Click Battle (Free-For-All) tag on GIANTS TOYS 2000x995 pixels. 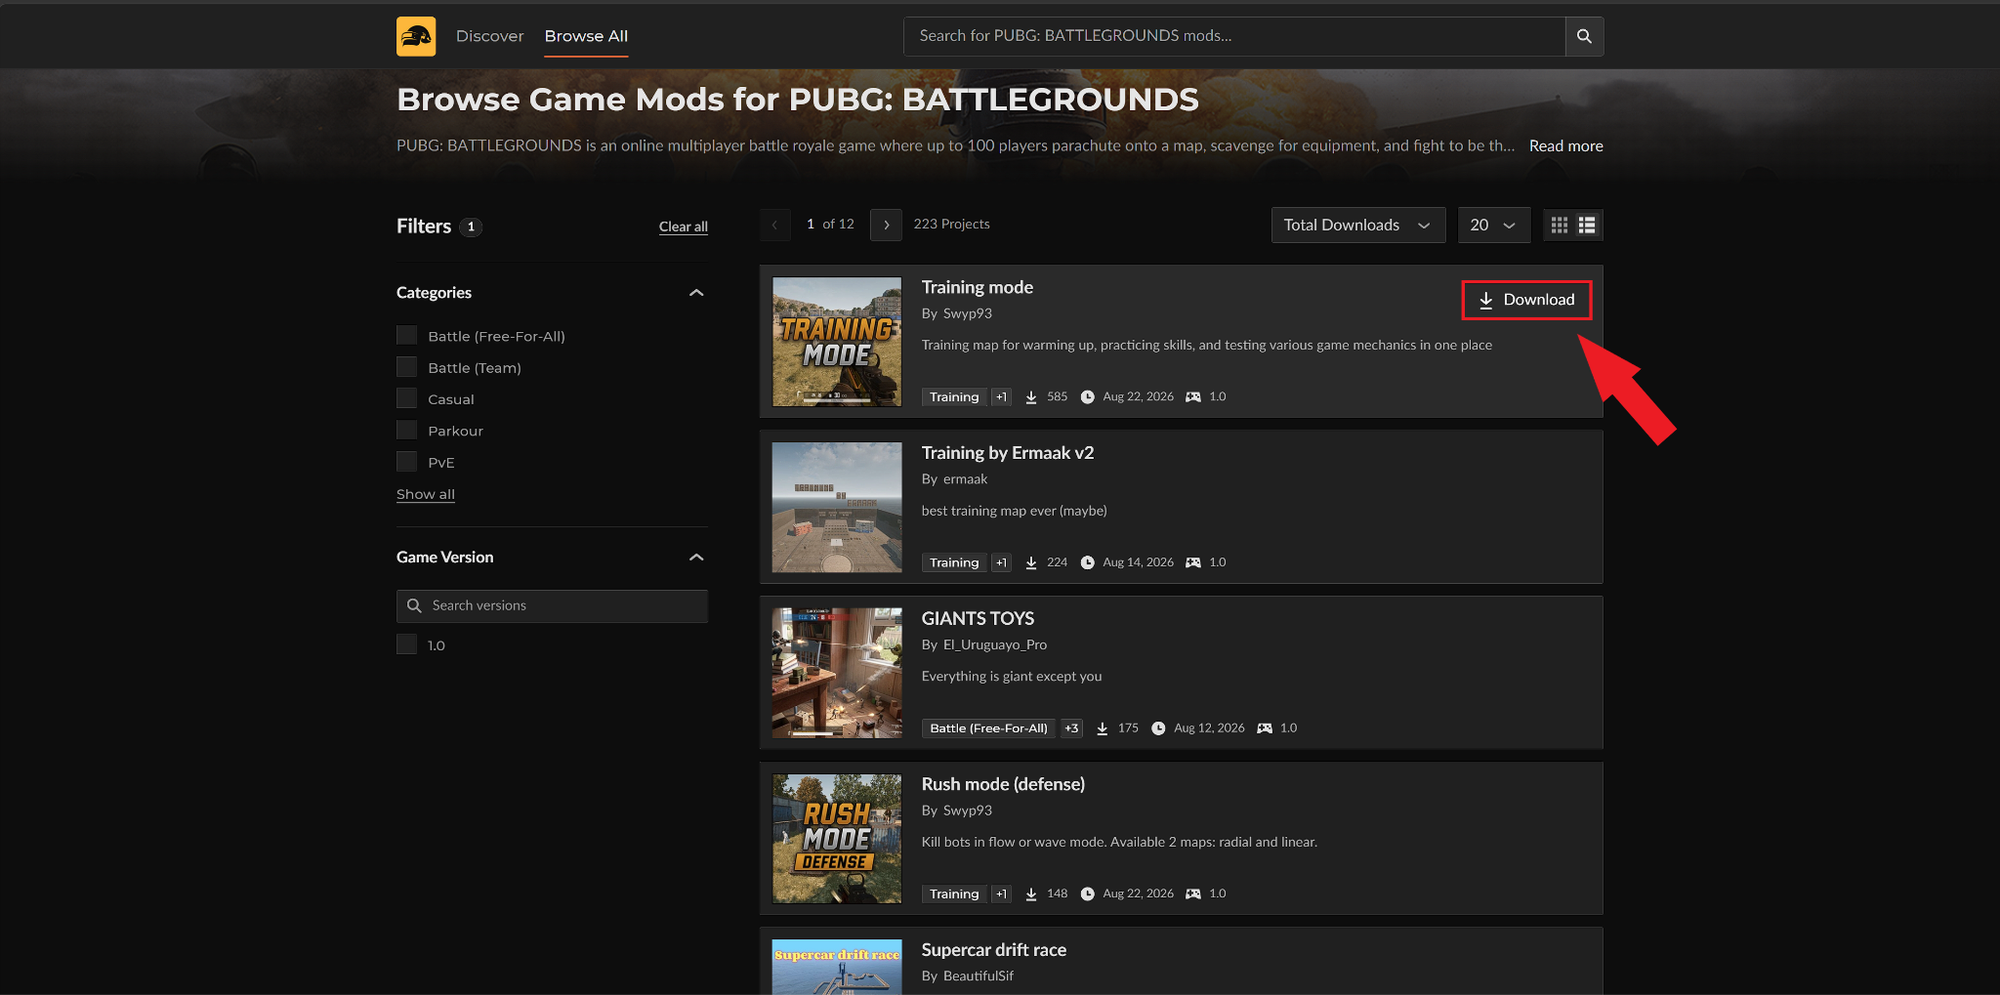click(x=989, y=728)
